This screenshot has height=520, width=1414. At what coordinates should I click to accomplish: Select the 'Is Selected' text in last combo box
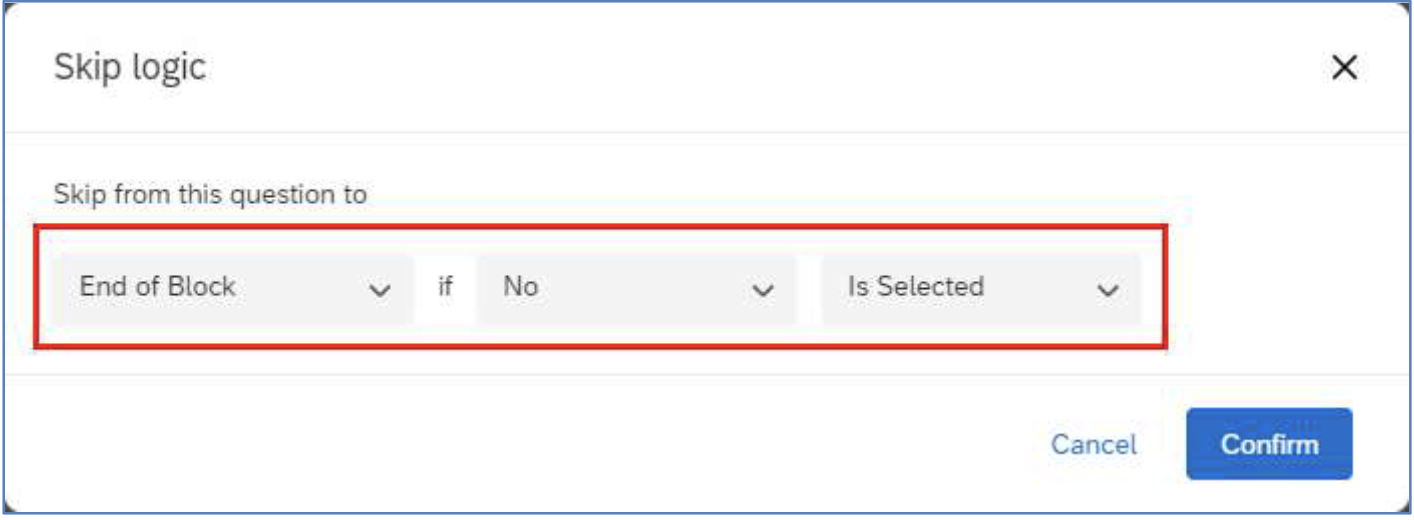(916, 287)
